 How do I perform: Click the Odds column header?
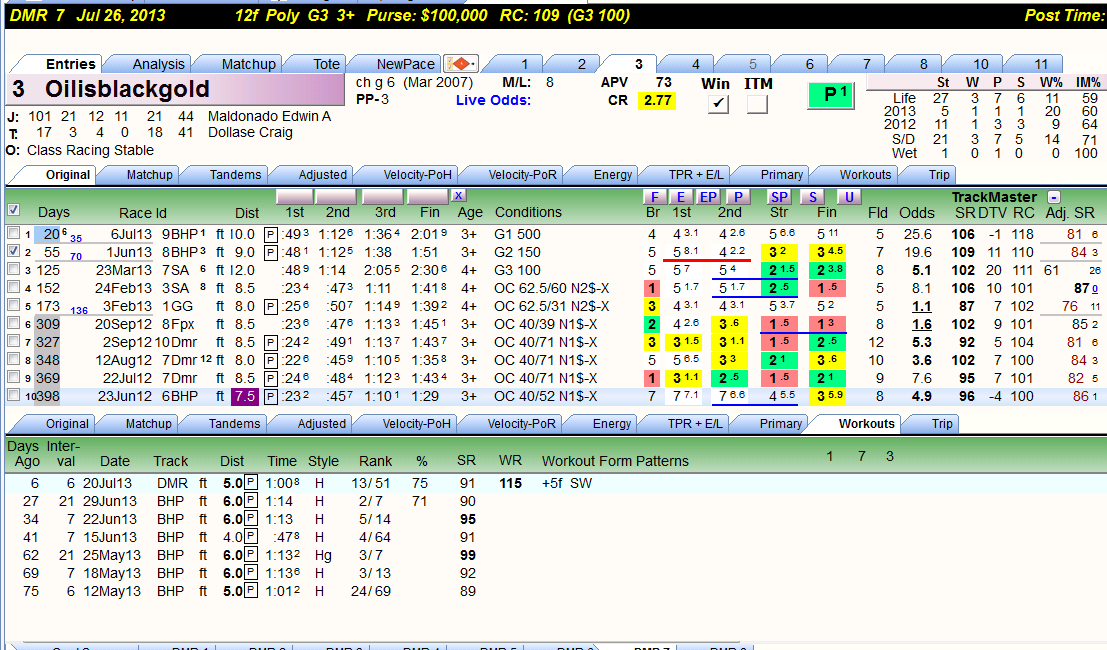tap(916, 212)
